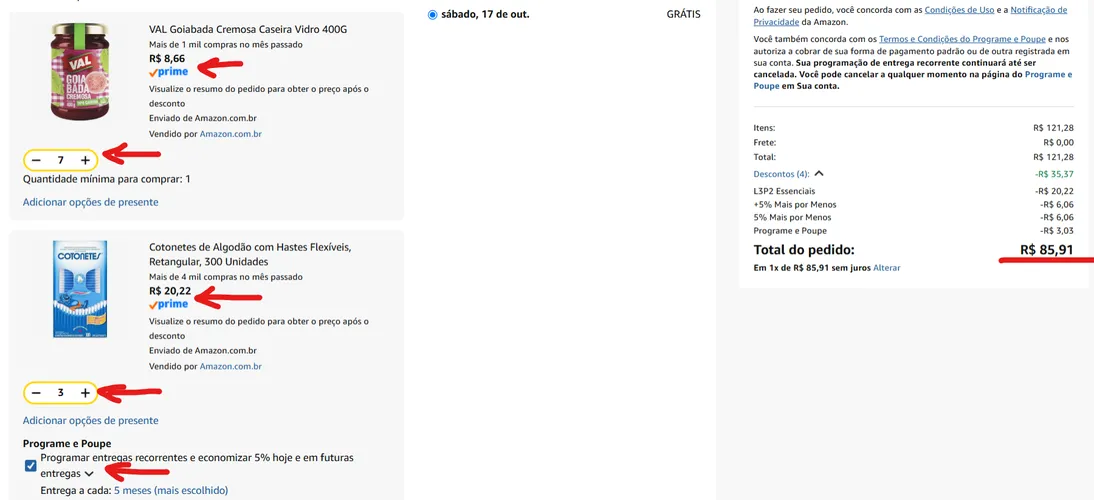Click the Frete R$ 0,00 amount
The height and width of the screenshot is (500, 1094).
click(1058, 143)
